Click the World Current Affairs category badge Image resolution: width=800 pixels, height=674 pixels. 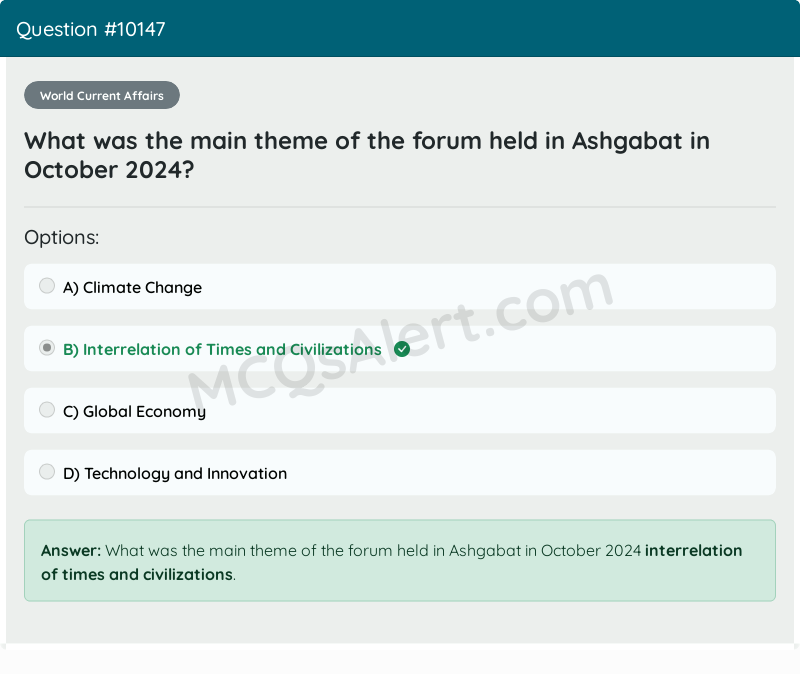pos(101,95)
